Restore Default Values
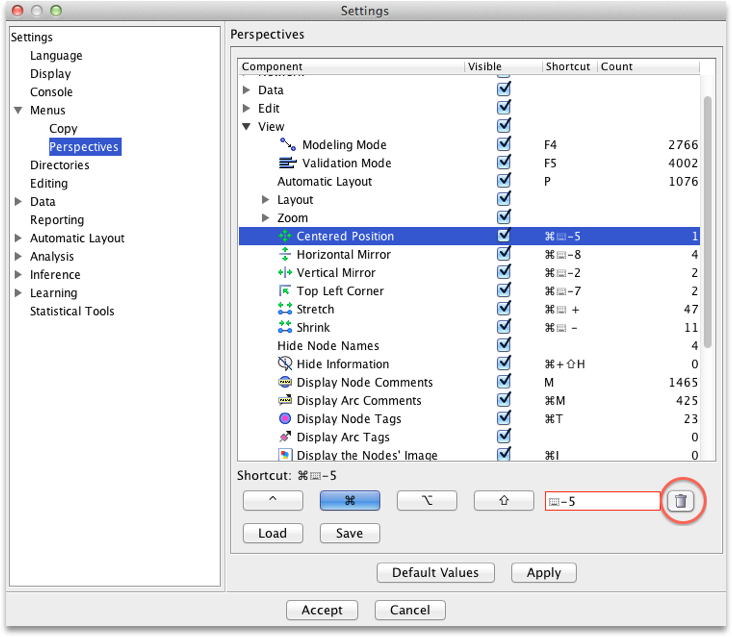Screen dimensions: 732x637 pos(436,573)
